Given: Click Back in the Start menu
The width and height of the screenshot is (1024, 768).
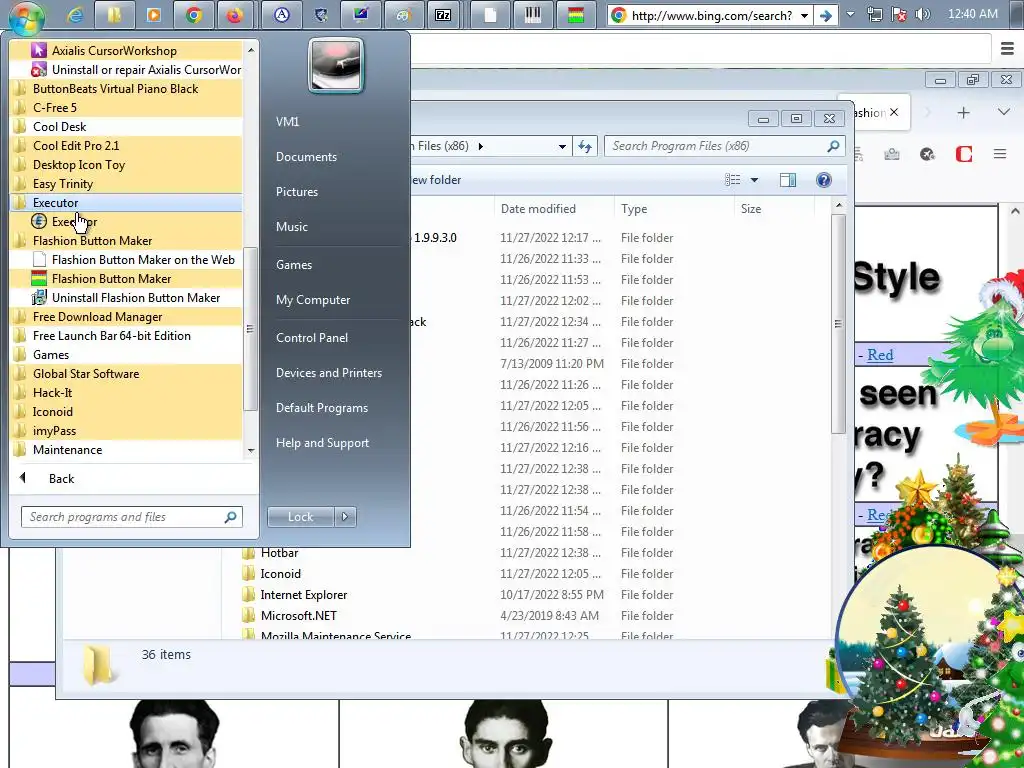Looking at the screenshot, I should tap(61, 479).
